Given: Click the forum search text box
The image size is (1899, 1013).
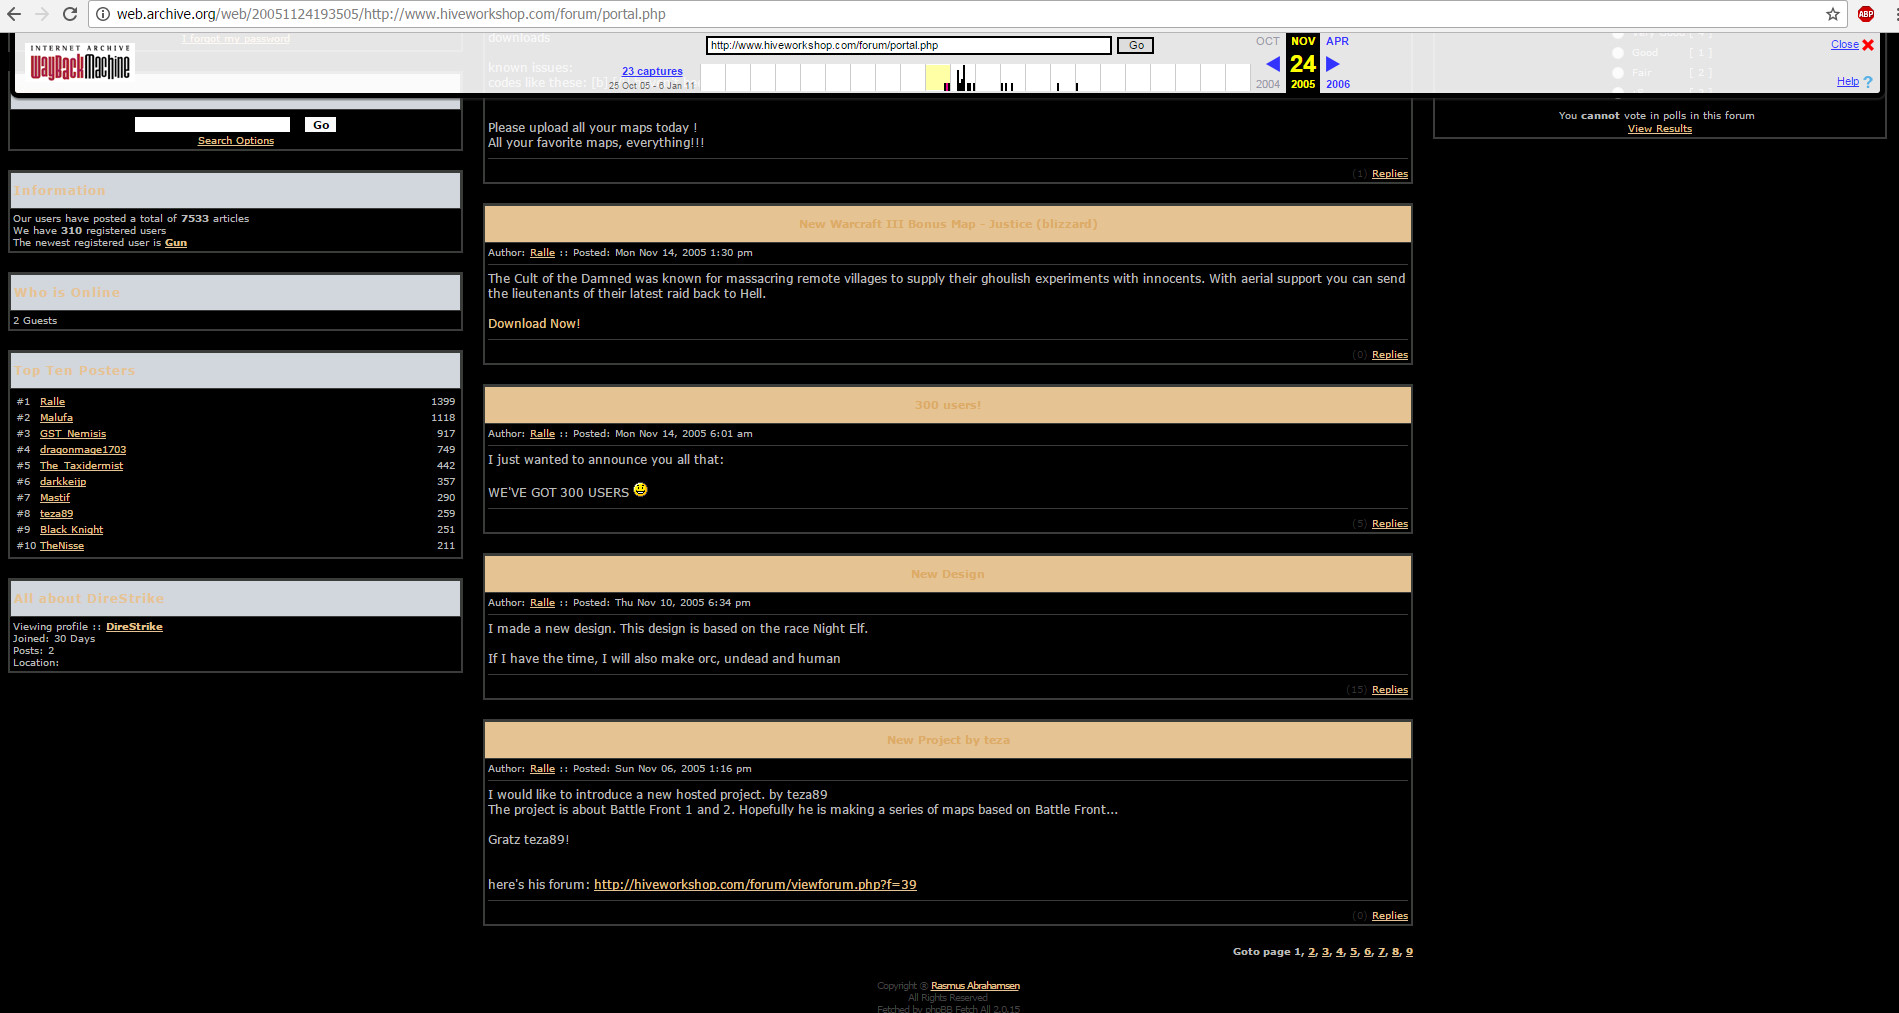Looking at the screenshot, I should (212, 124).
